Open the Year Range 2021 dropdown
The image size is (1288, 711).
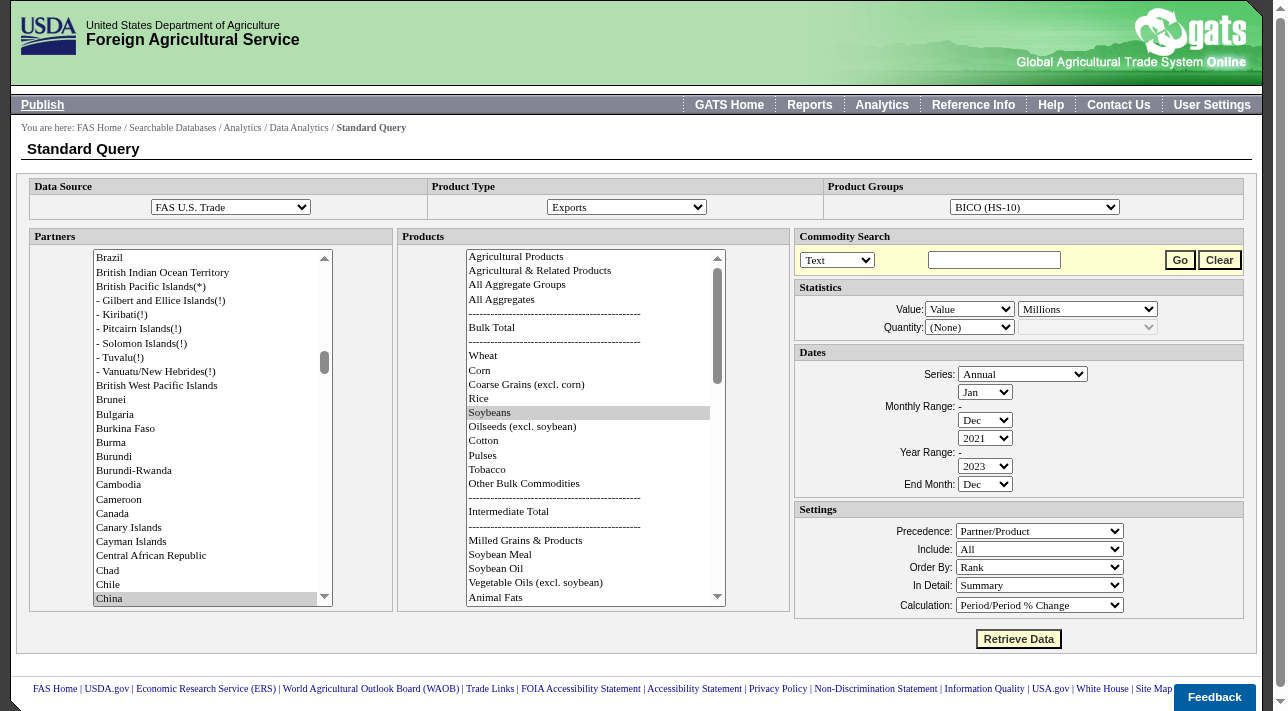[985, 438]
